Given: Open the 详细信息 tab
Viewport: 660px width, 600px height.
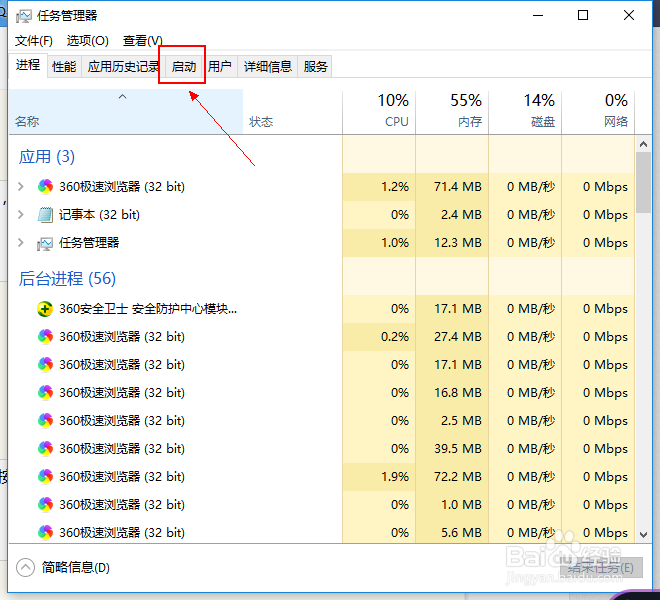Looking at the screenshot, I should tap(268, 67).
